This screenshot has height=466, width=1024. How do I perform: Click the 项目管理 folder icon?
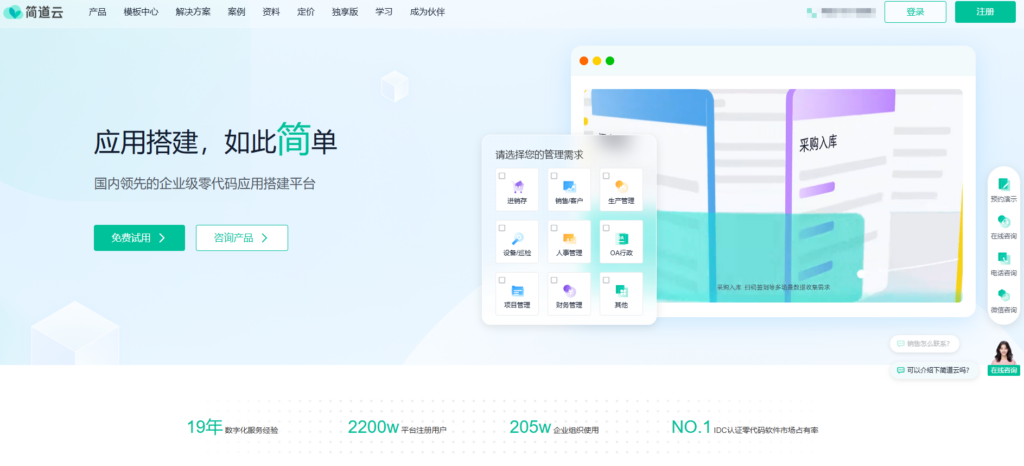click(518, 290)
